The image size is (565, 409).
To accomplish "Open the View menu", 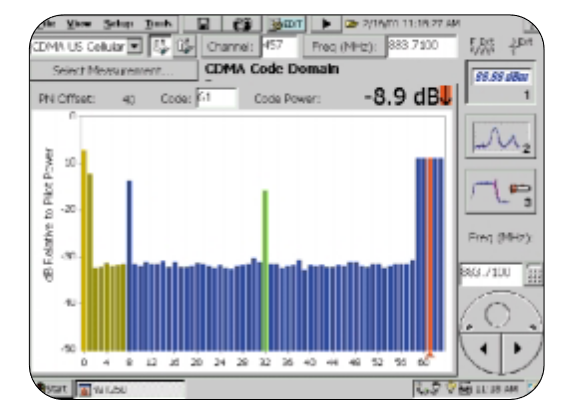I will tap(79, 24).
